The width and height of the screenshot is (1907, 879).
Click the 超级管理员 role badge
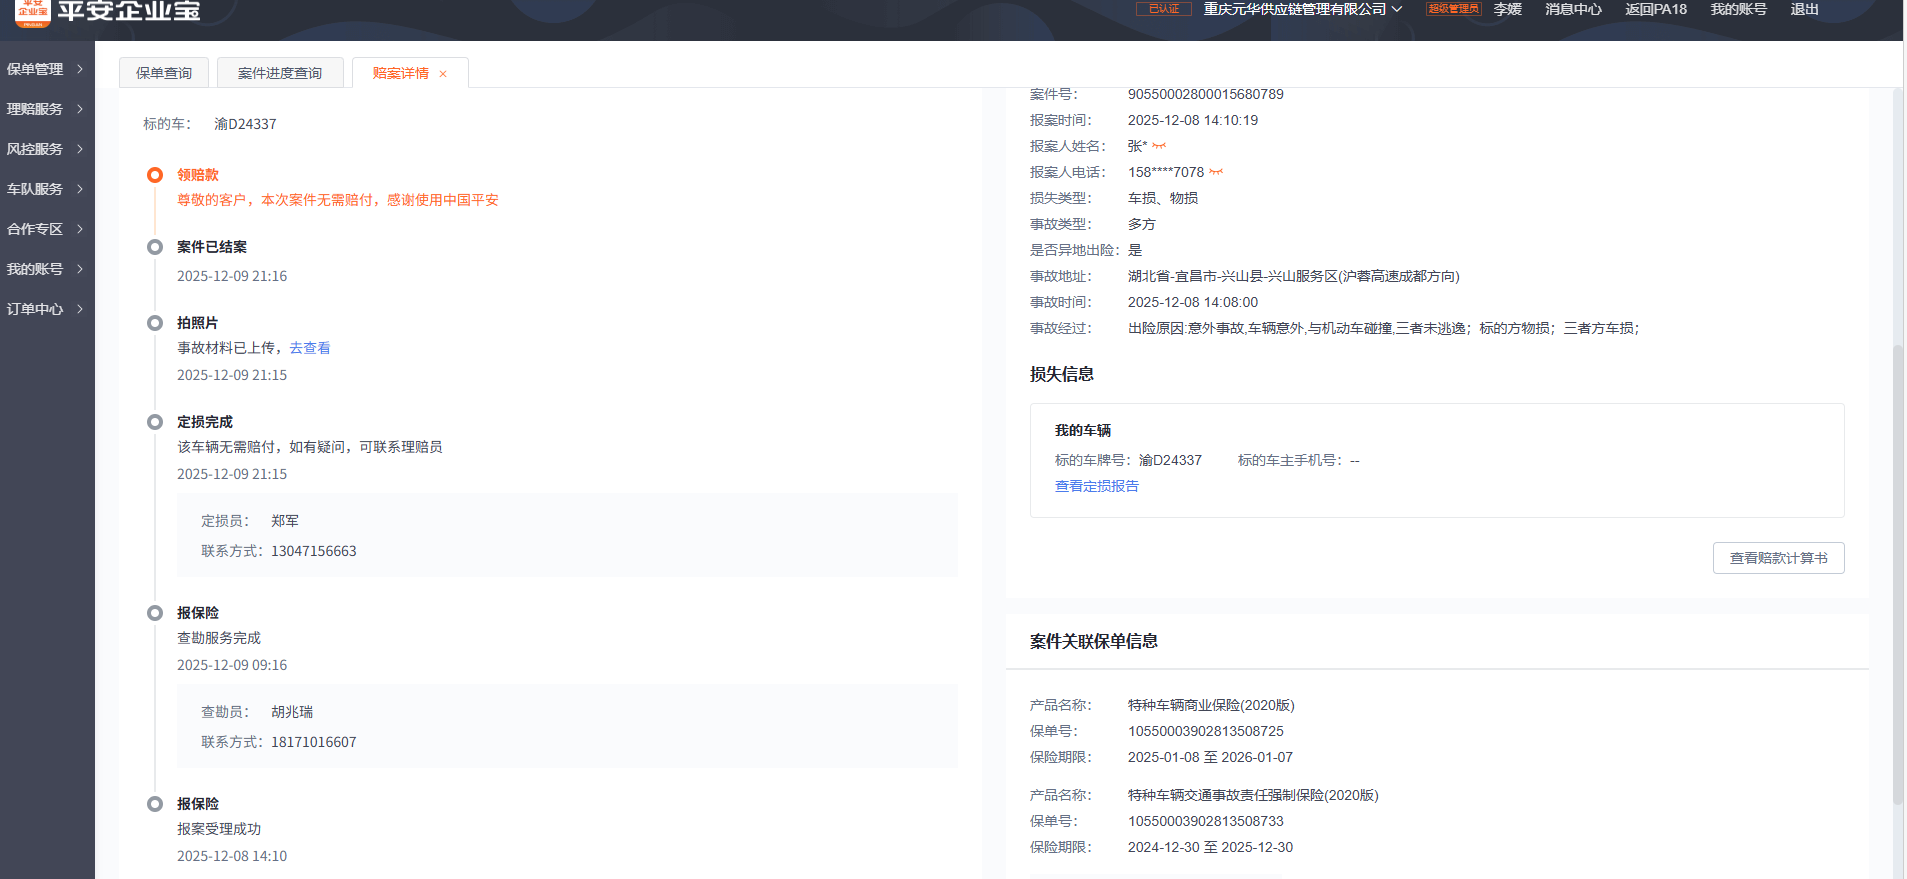[x=1452, y=9]
